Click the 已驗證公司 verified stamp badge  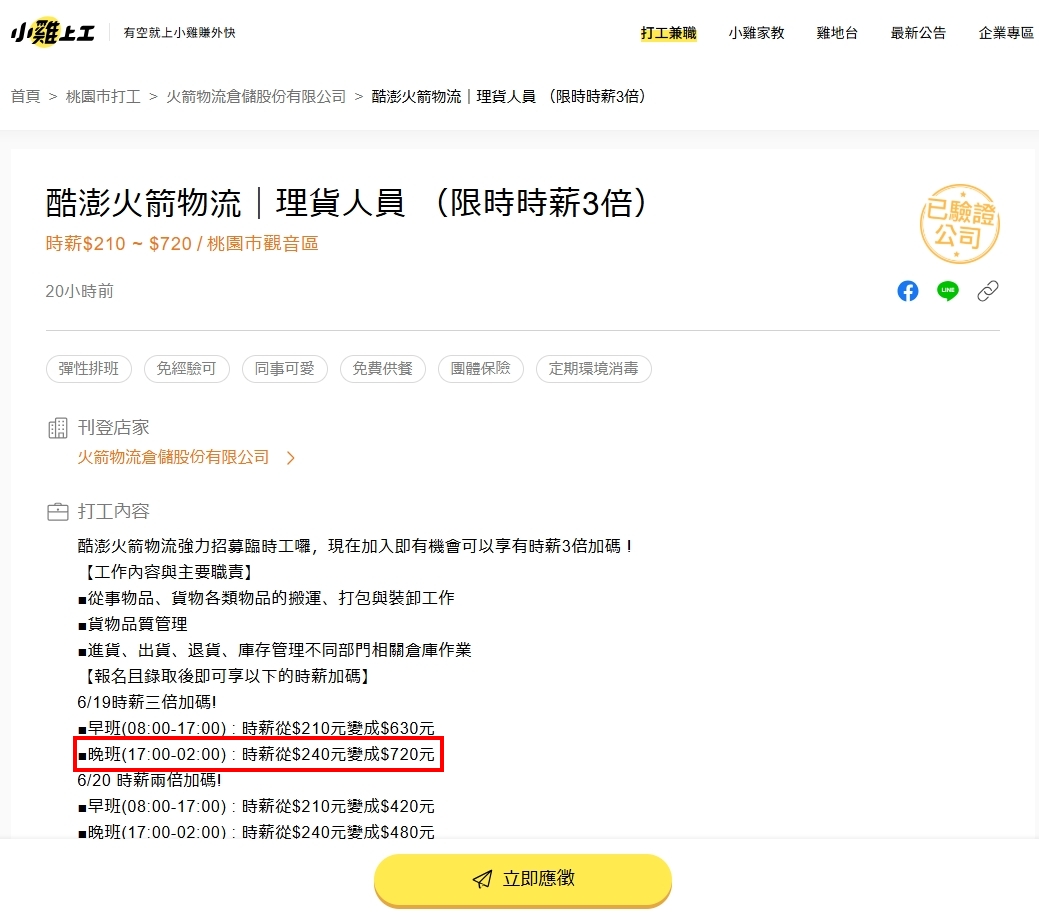[x=959, y=224]
